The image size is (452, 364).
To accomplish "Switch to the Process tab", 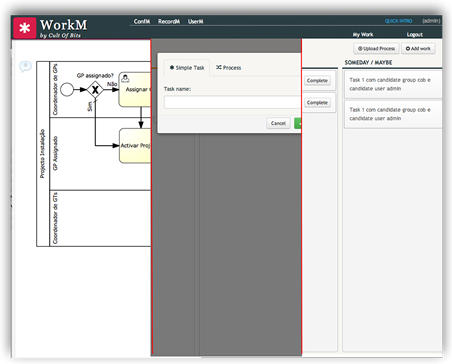I will pos(228,68).
